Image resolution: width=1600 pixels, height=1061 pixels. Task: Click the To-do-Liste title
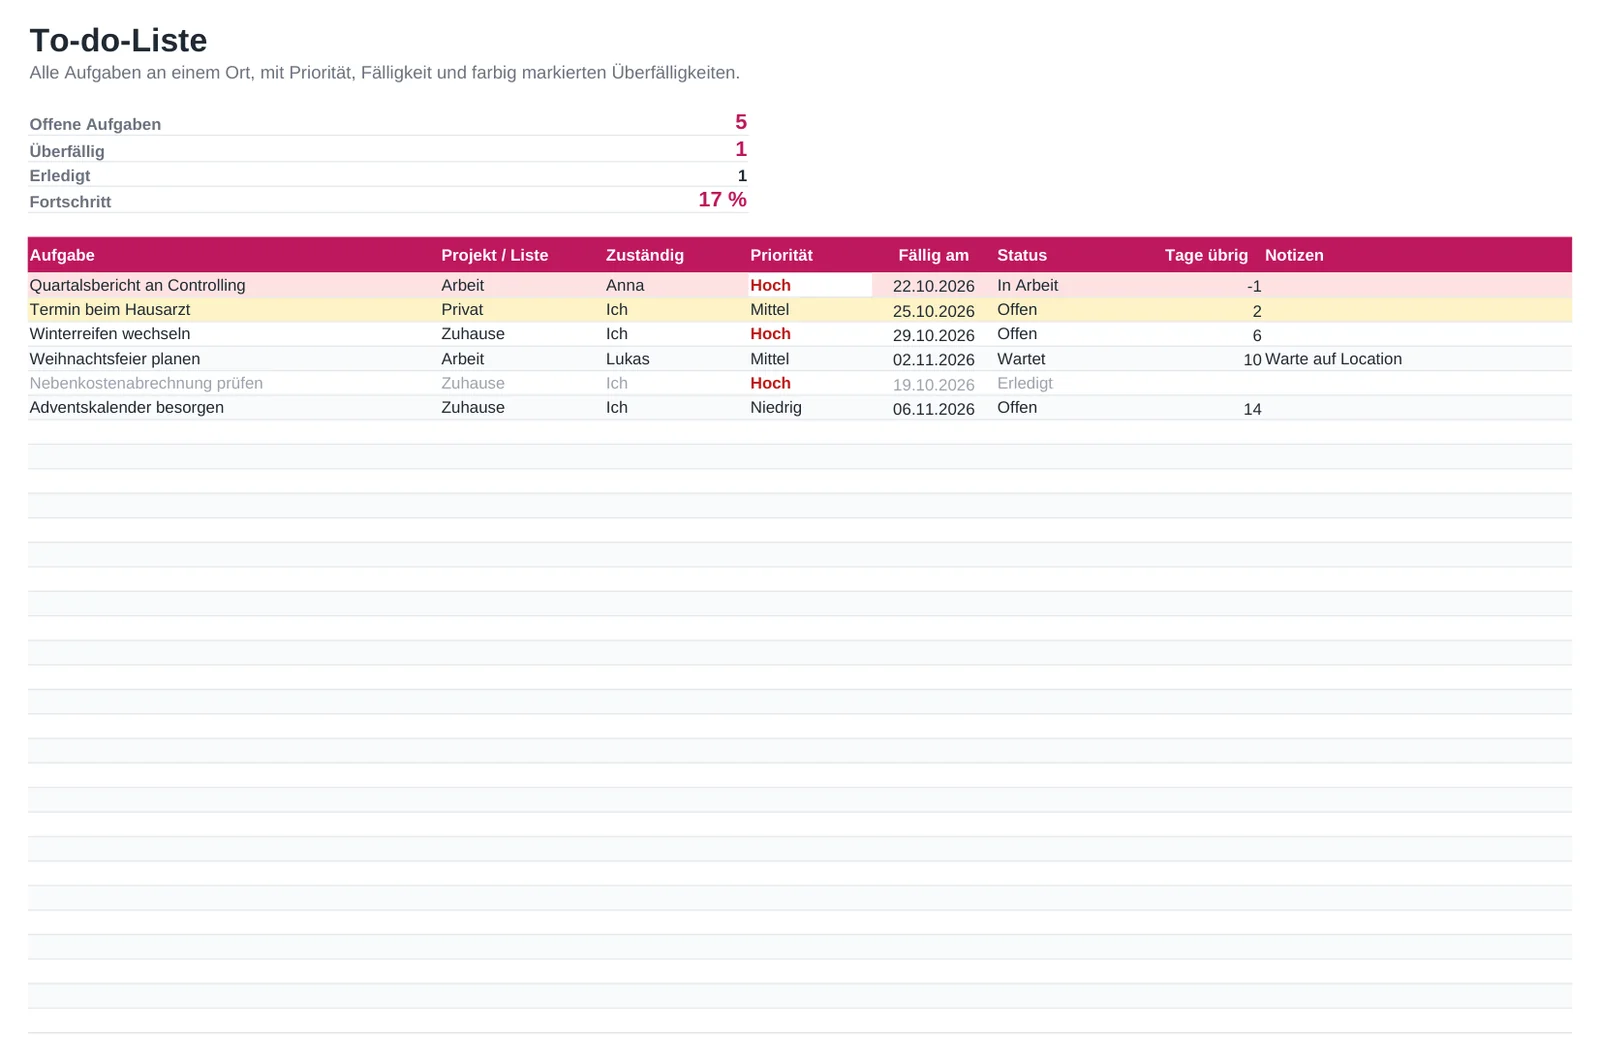click(x=118, y=40)
